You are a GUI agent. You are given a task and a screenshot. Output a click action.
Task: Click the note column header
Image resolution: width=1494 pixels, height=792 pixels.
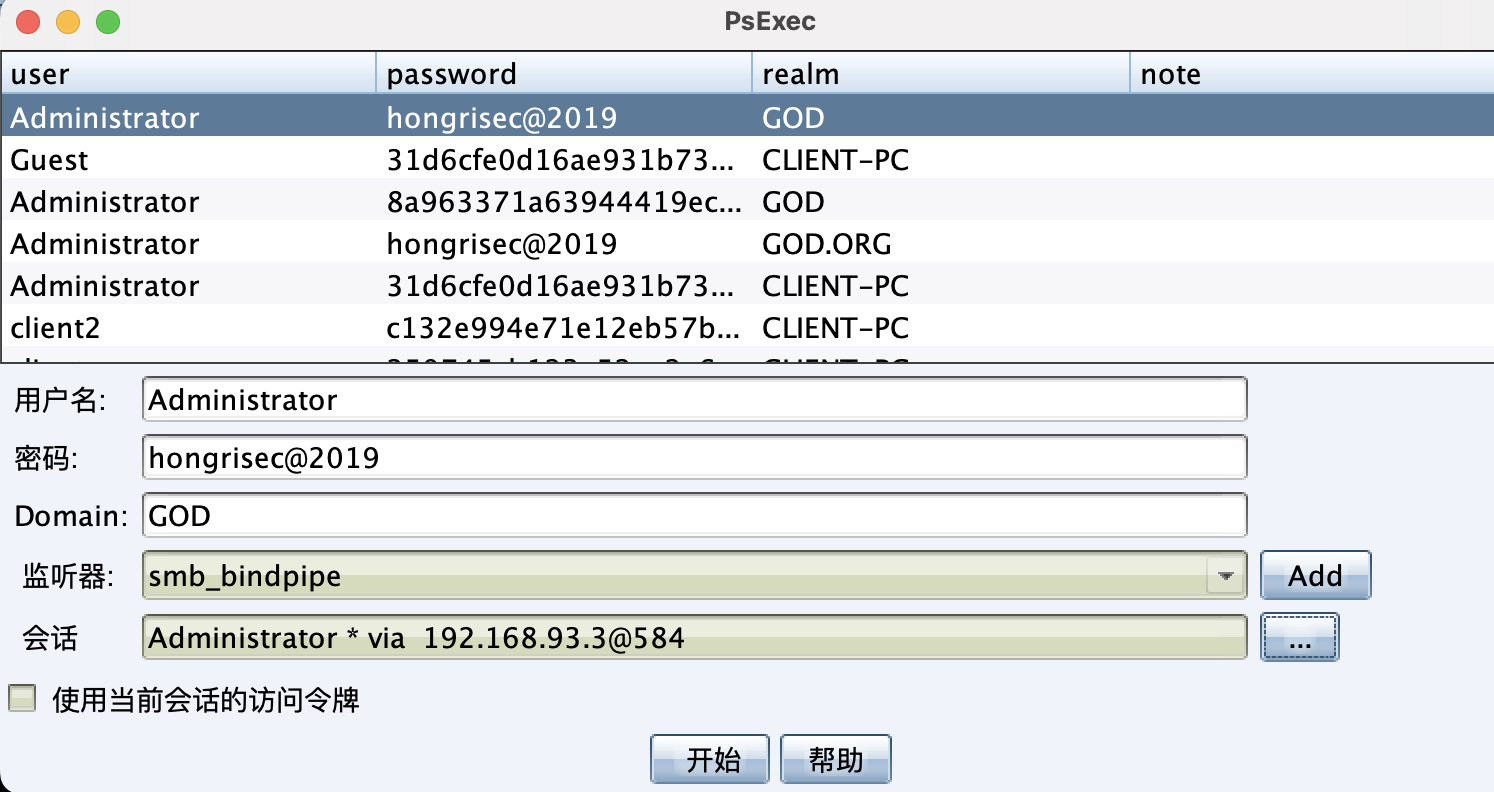click(x=1310, y=74)
